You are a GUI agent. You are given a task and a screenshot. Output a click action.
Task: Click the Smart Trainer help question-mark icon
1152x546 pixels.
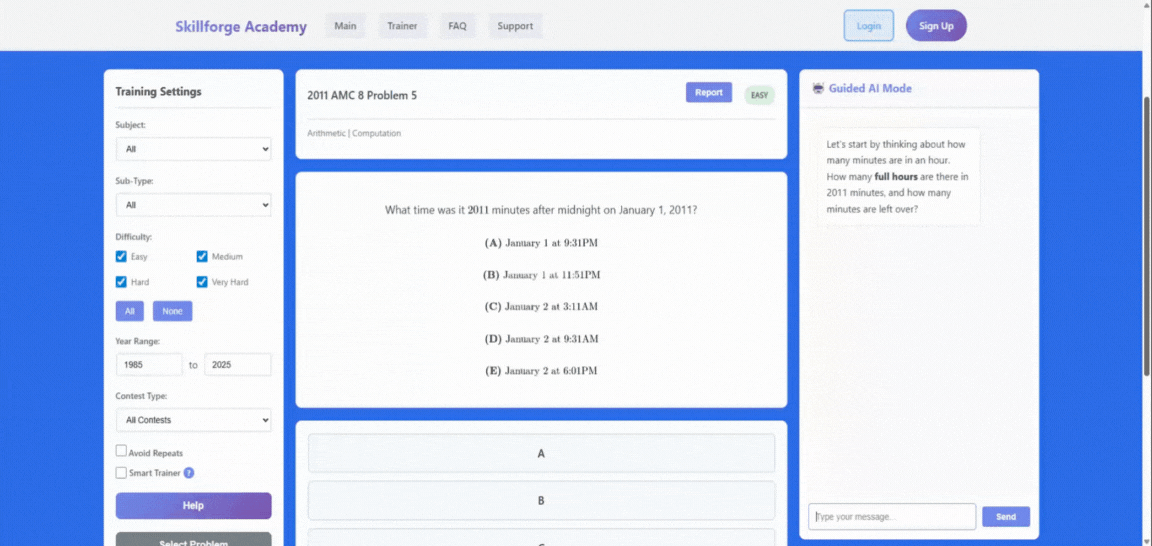click(189, 473)
